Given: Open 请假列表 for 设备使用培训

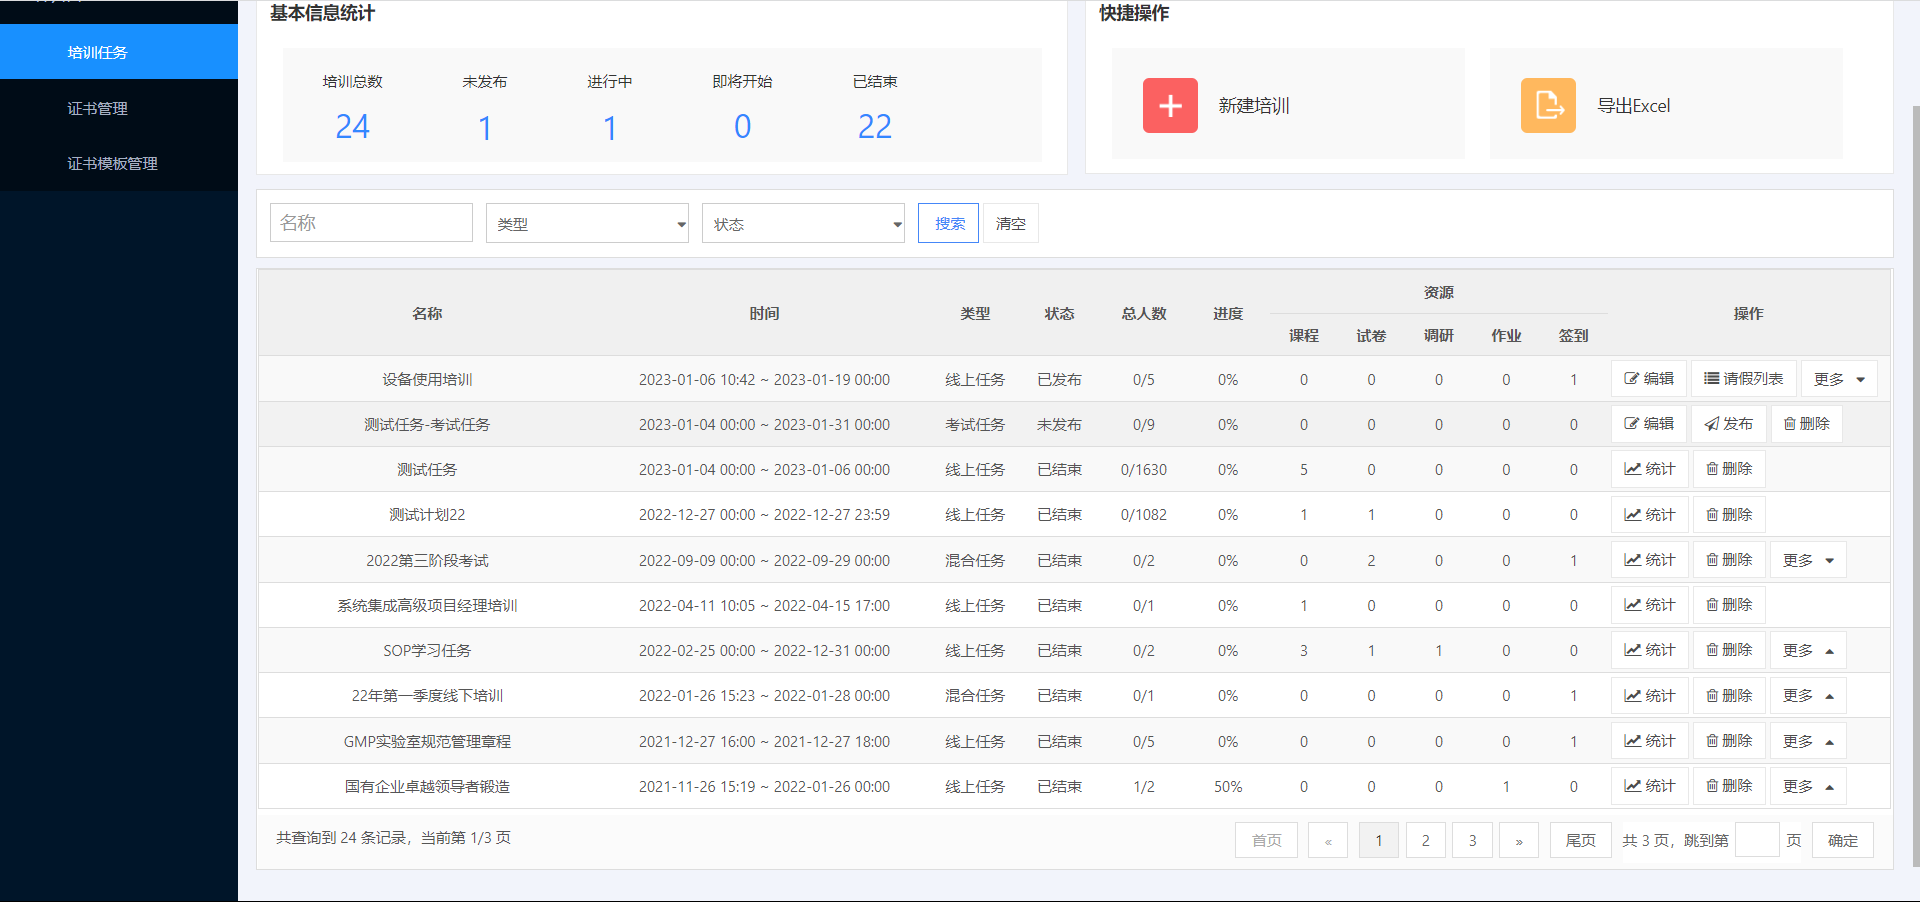Looking at the screenshot, I should (1744, 379).
